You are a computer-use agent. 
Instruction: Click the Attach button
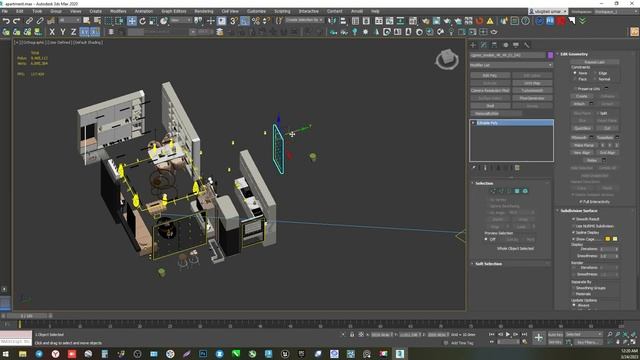(x=579, y=104)
